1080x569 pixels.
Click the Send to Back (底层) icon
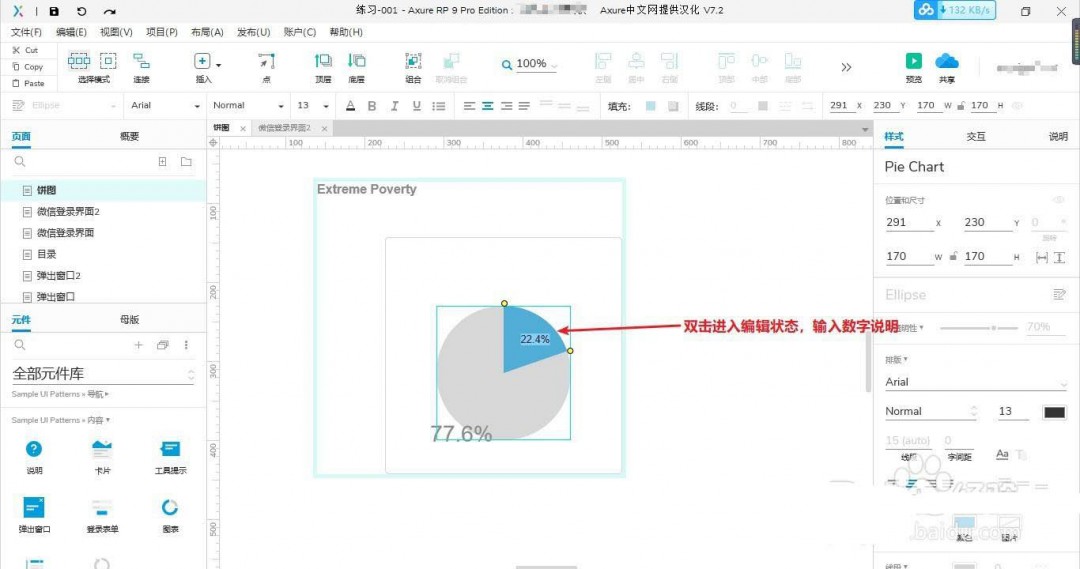(356, 62)
